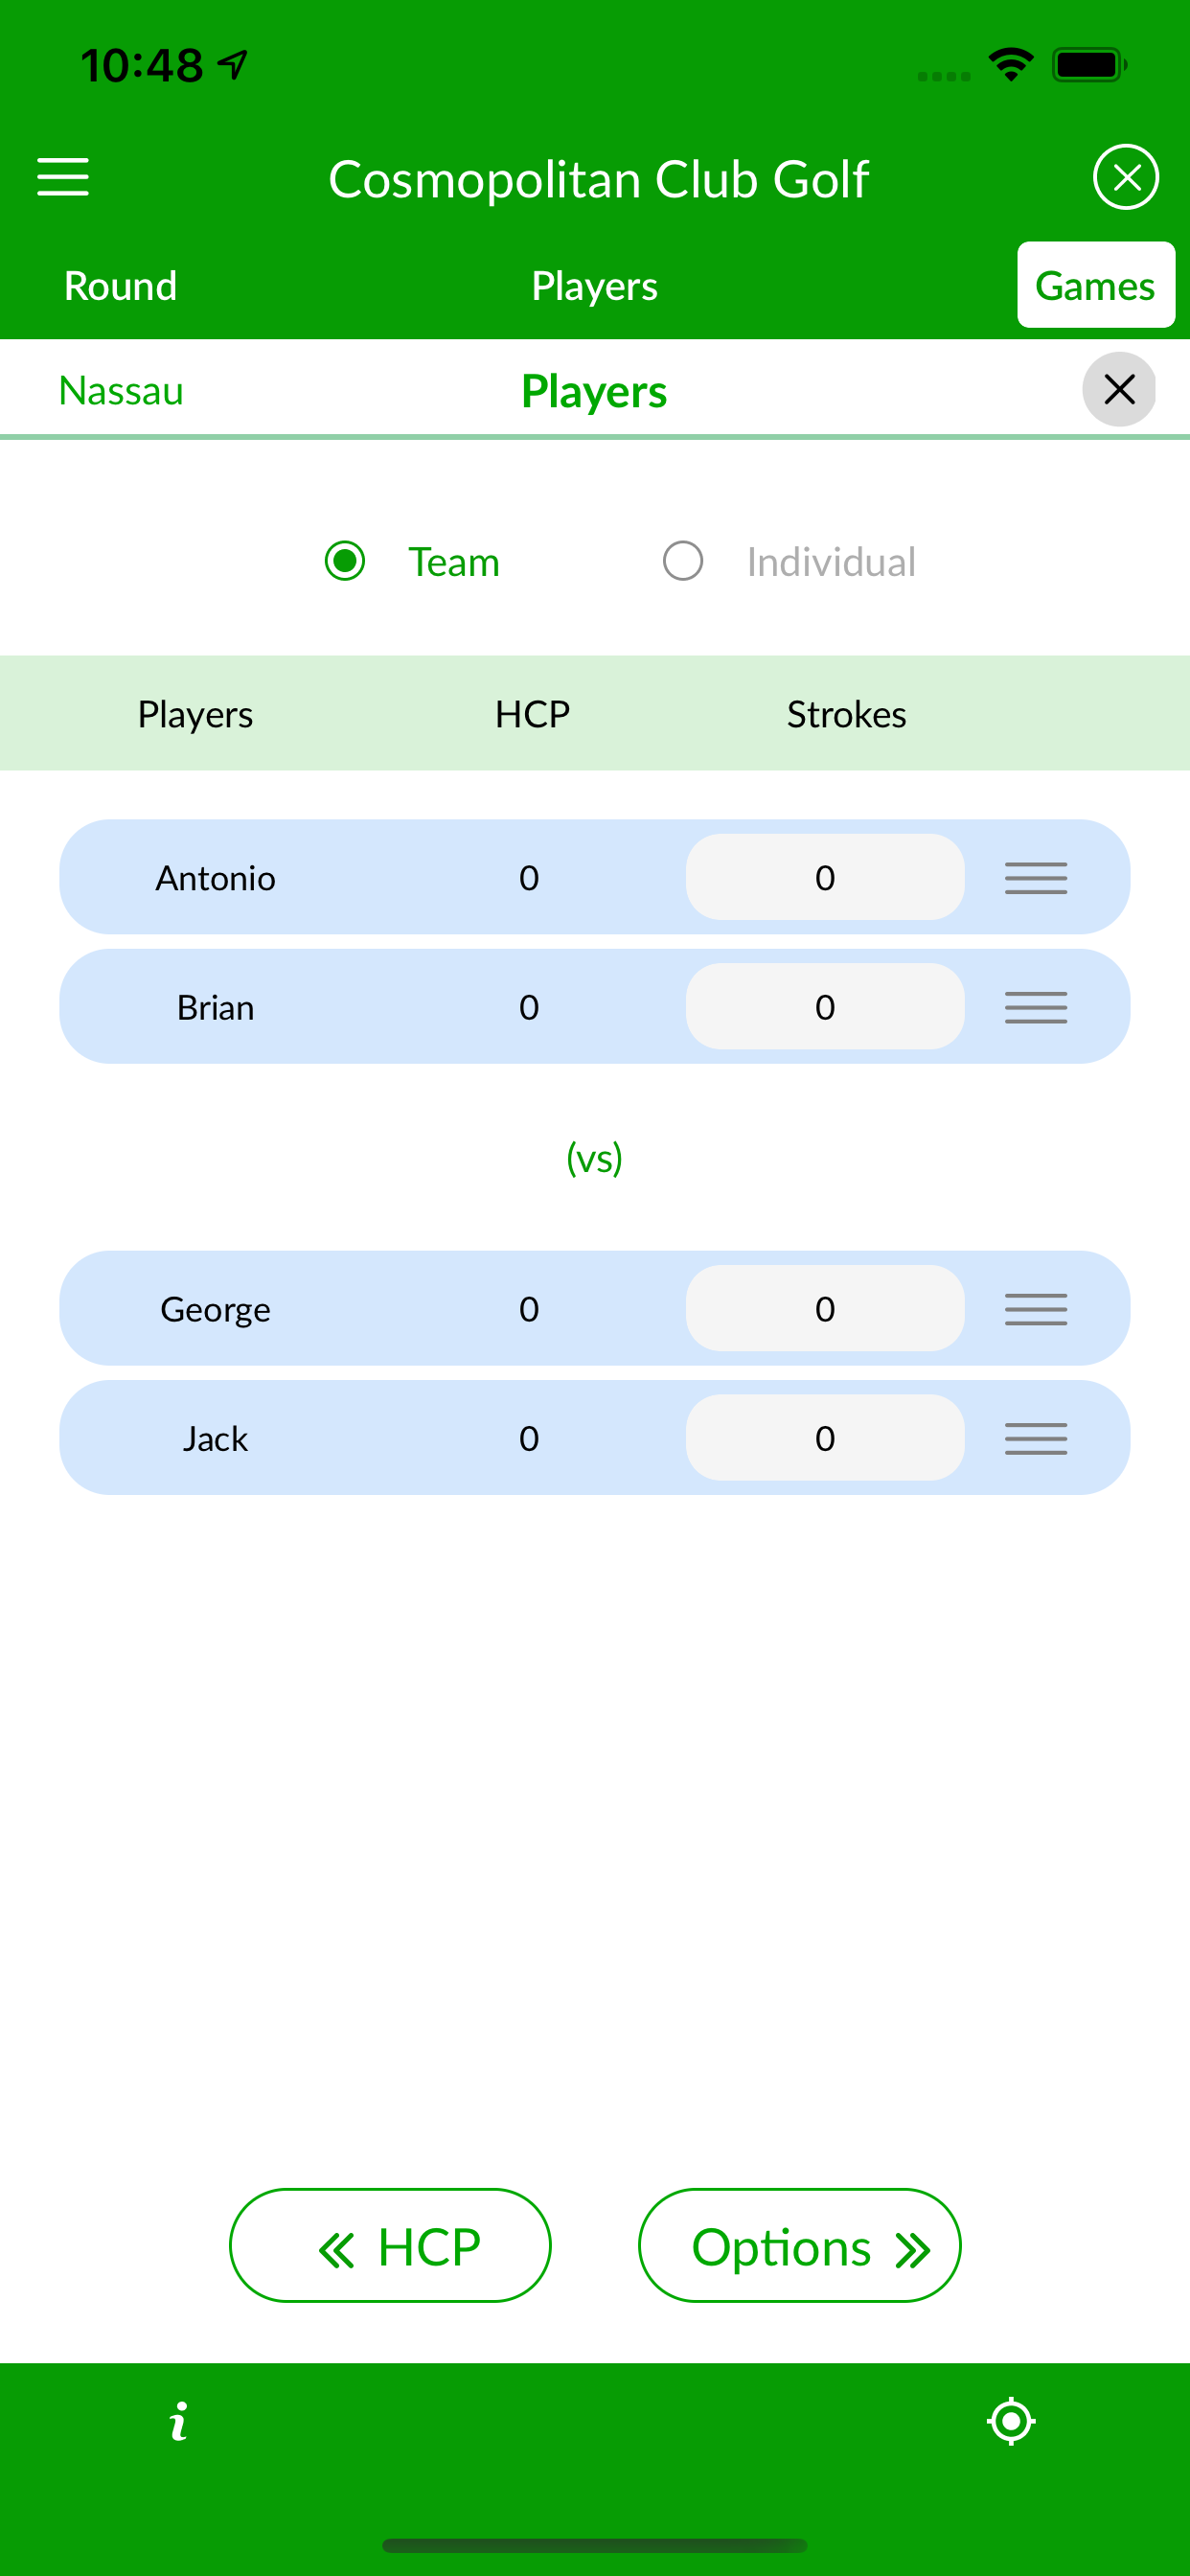Tap Antonio's reorder handle icon
The width and height of the screenshot is (1190, 2576).
[x=1036, y=877]
